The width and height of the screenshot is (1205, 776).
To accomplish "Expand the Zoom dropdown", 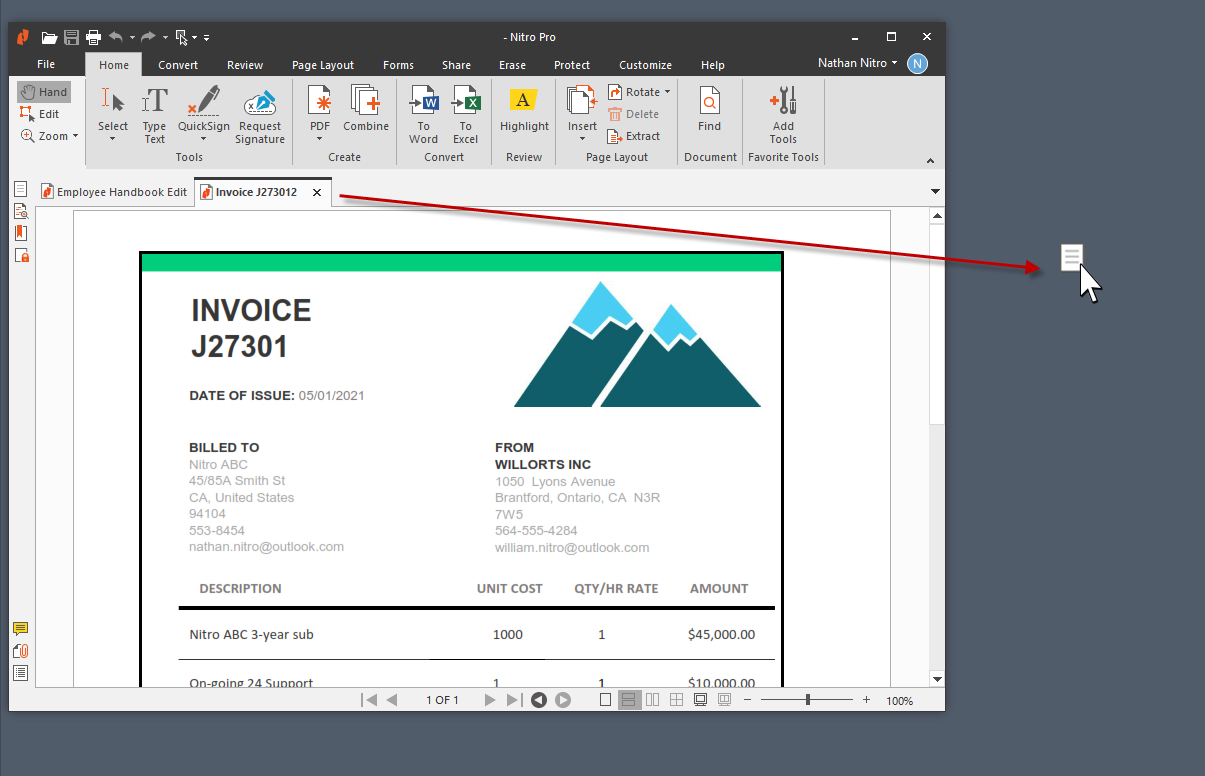I will pyautogui.click(x=75, y=136).
